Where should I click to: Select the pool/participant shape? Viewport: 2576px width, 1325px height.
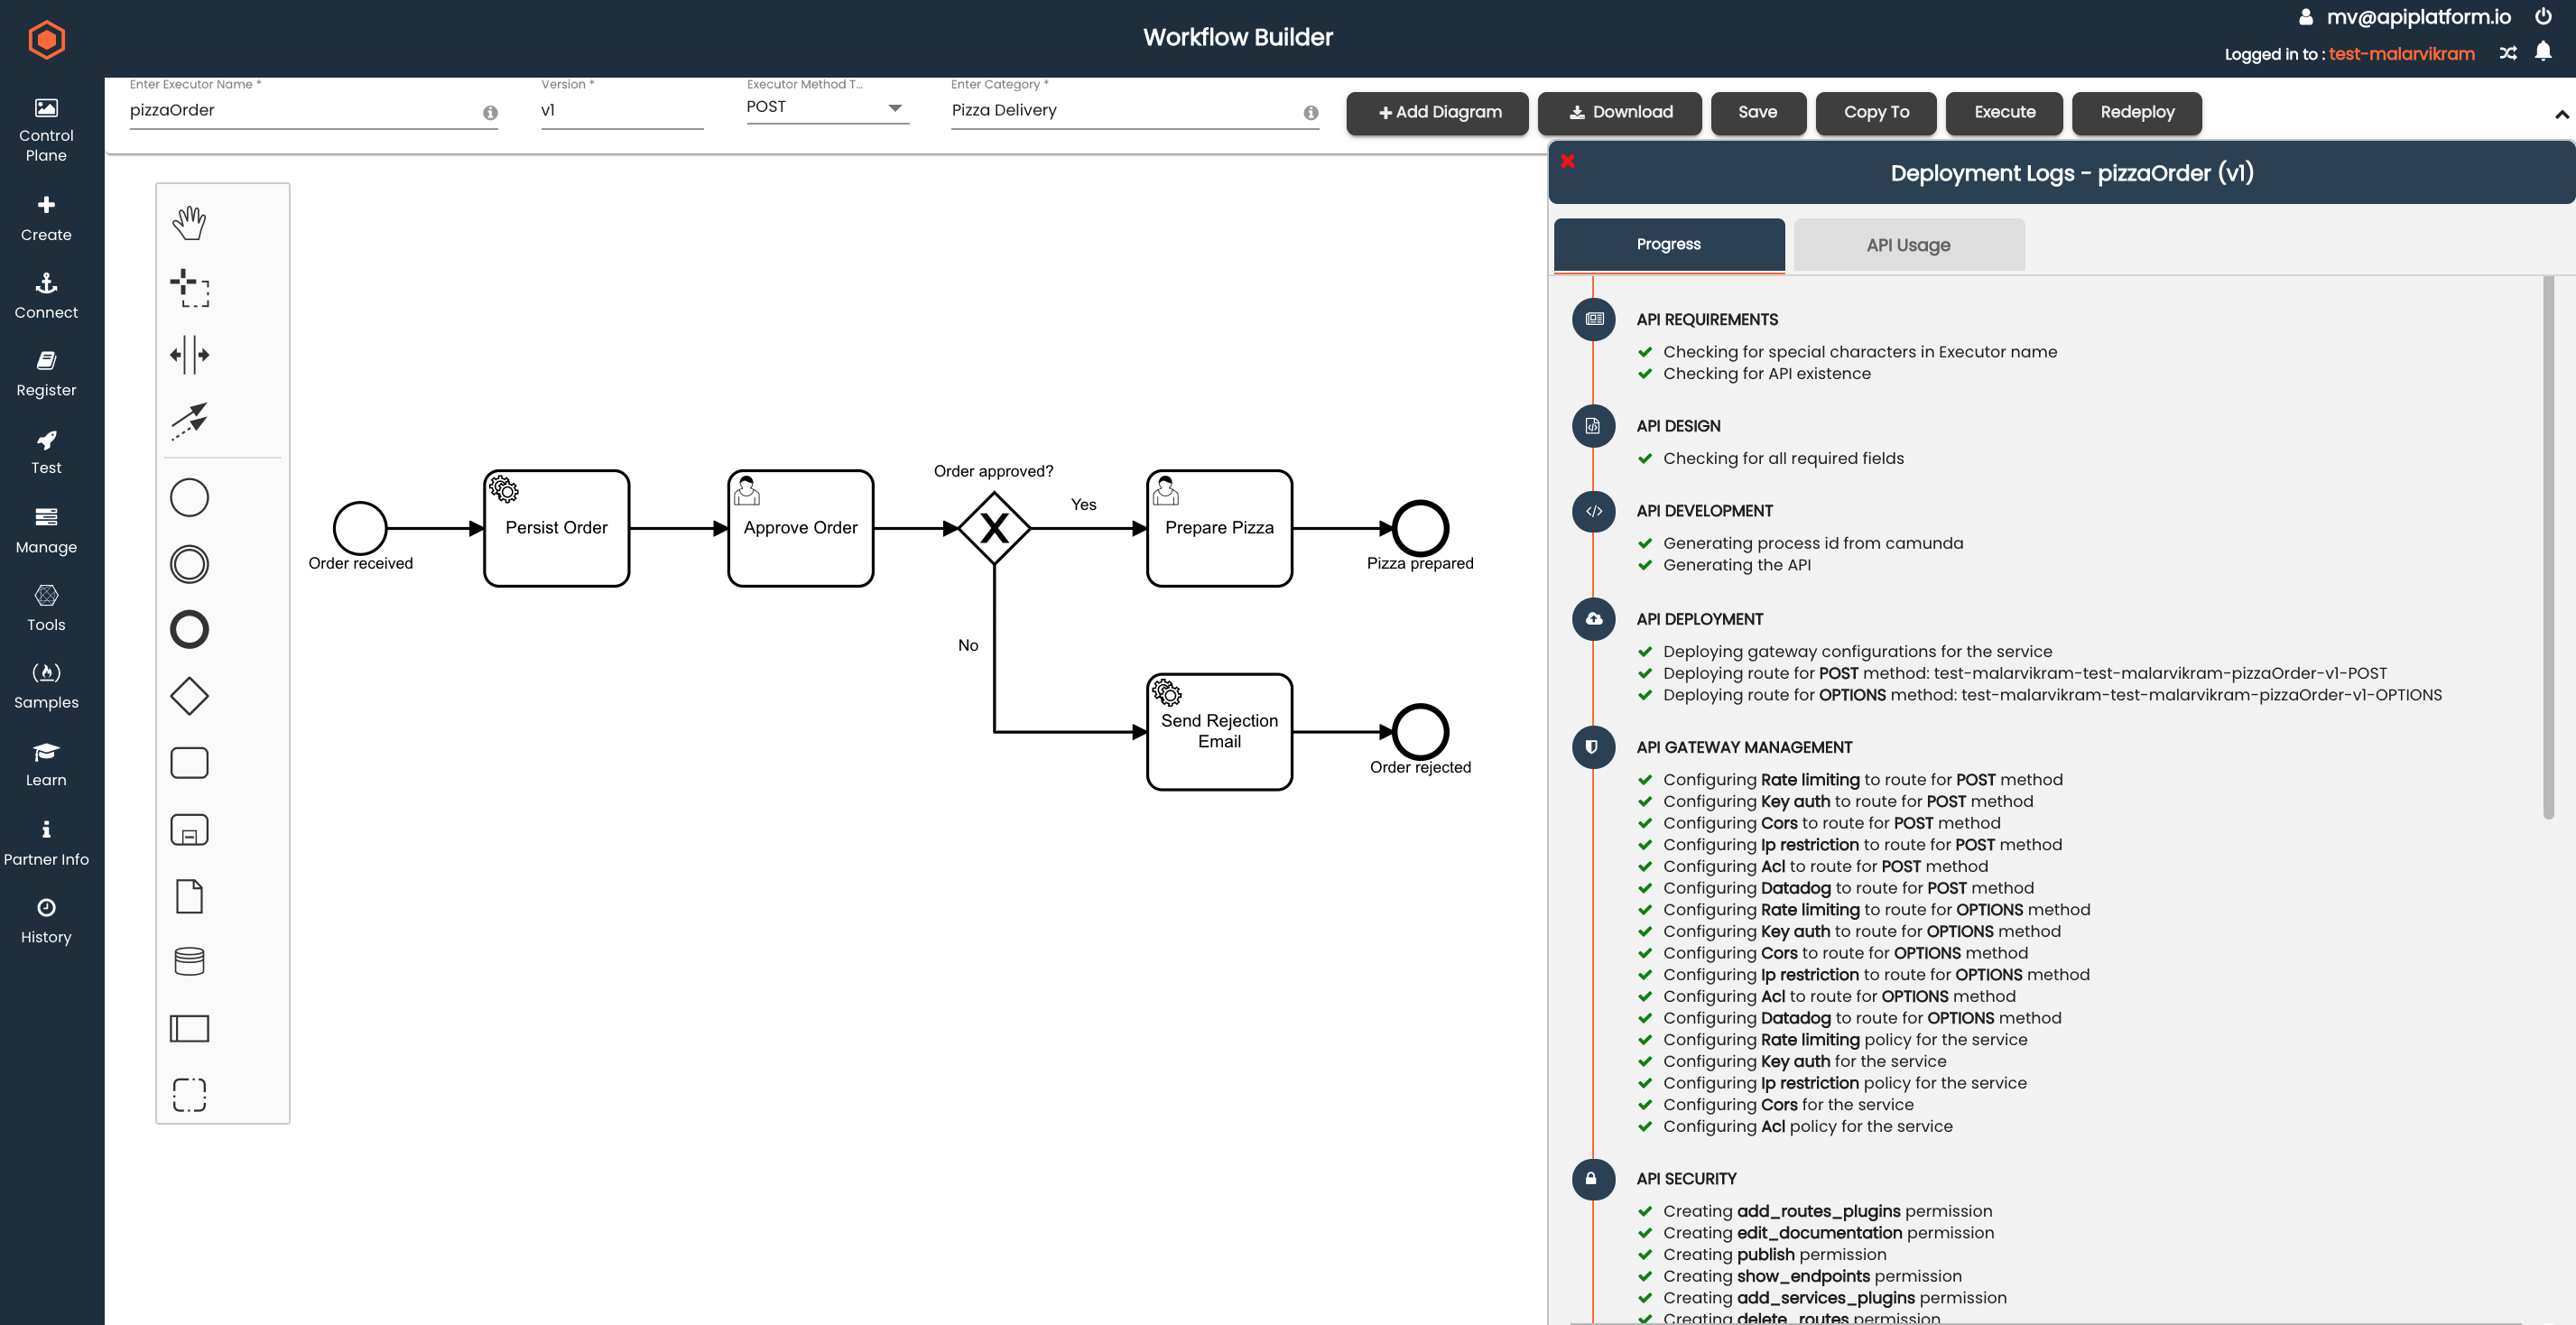pos(189,1028)
